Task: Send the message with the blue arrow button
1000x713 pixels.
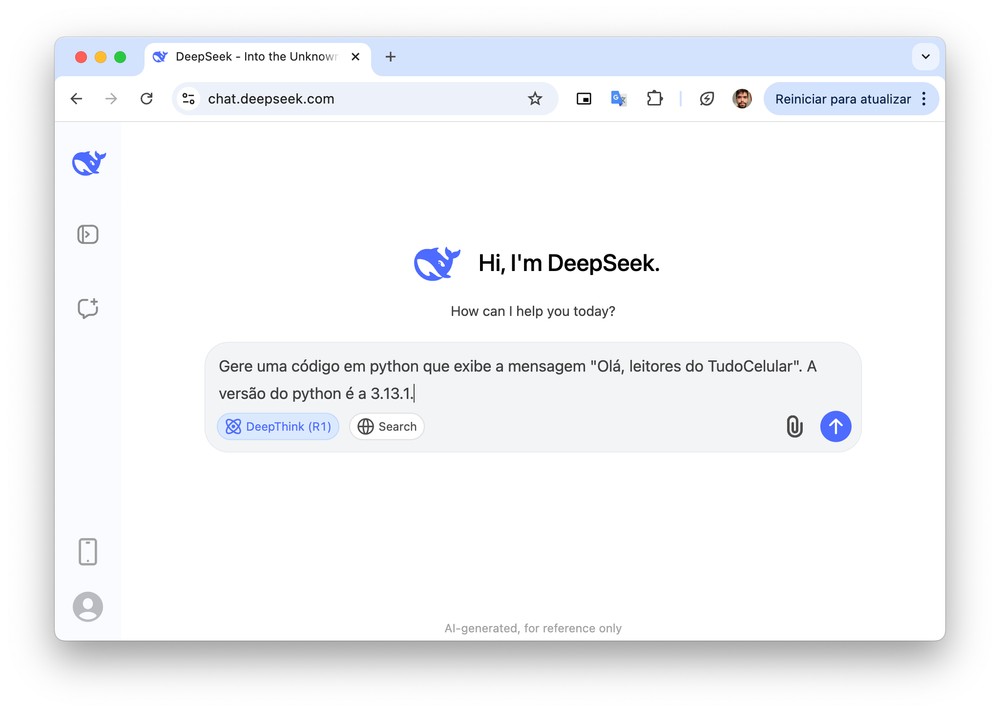Action: (835, 426)
